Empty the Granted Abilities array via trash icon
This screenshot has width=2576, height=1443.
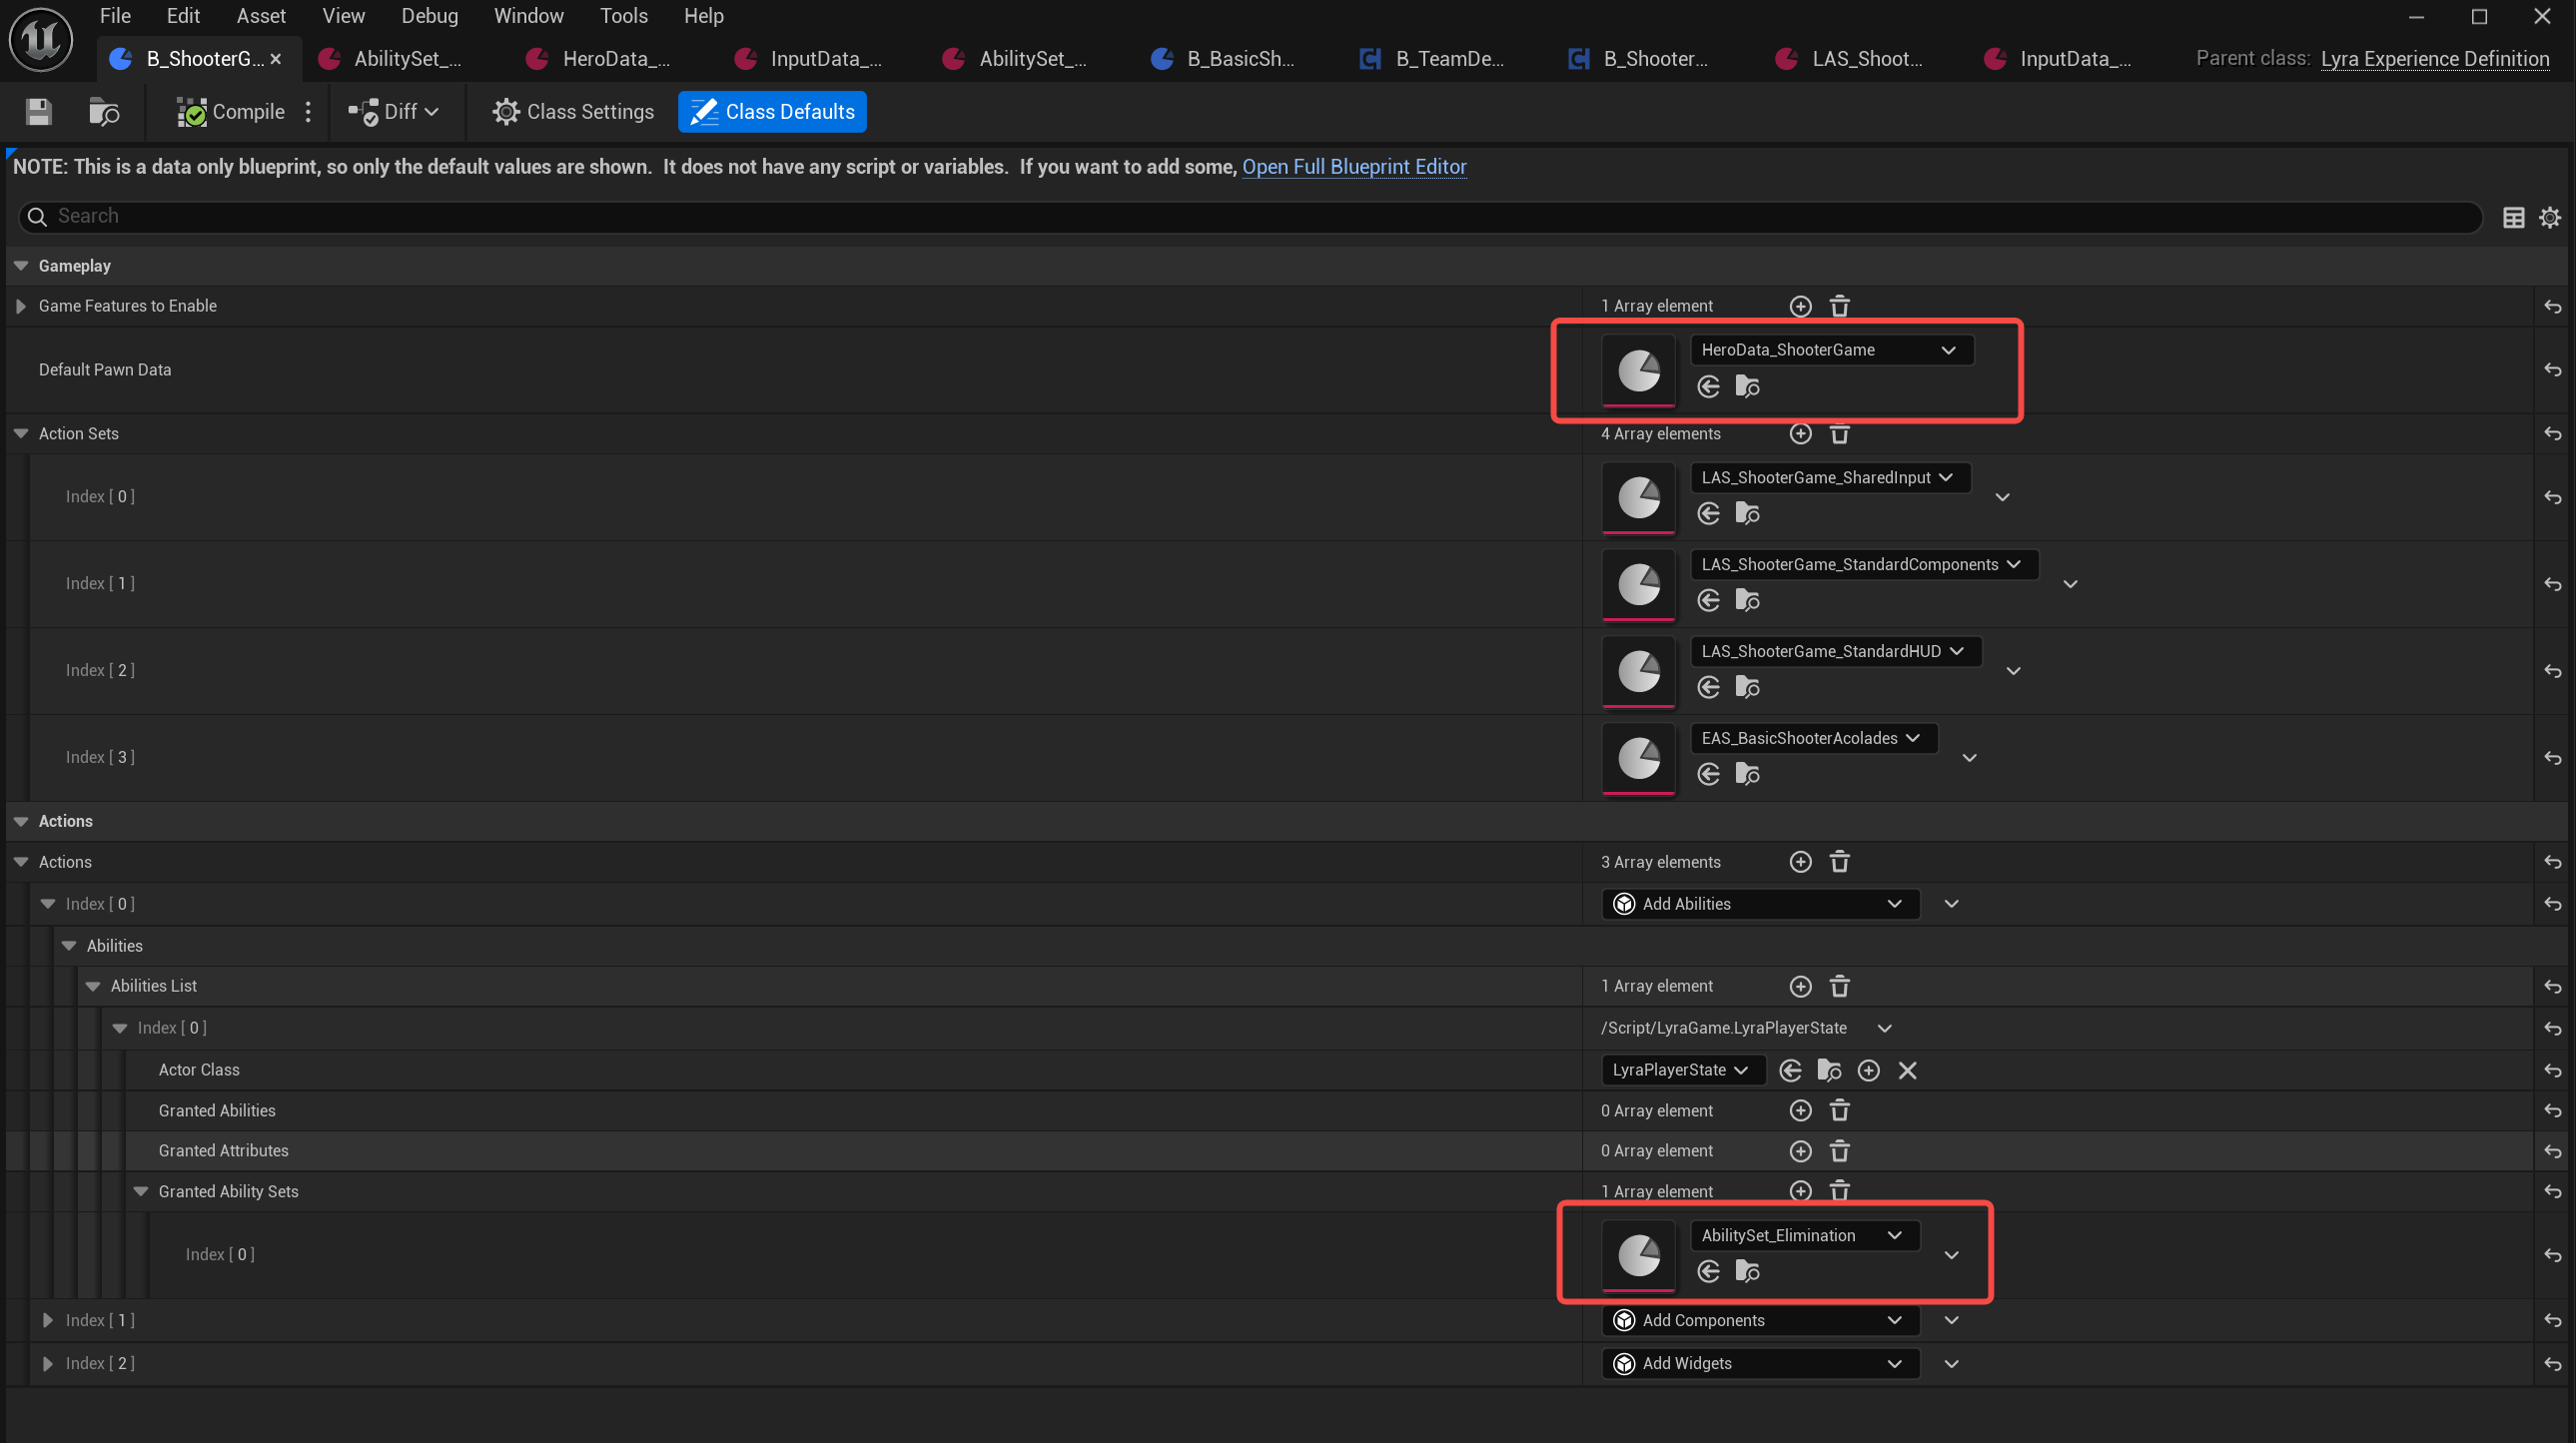pos(1839,1111)
